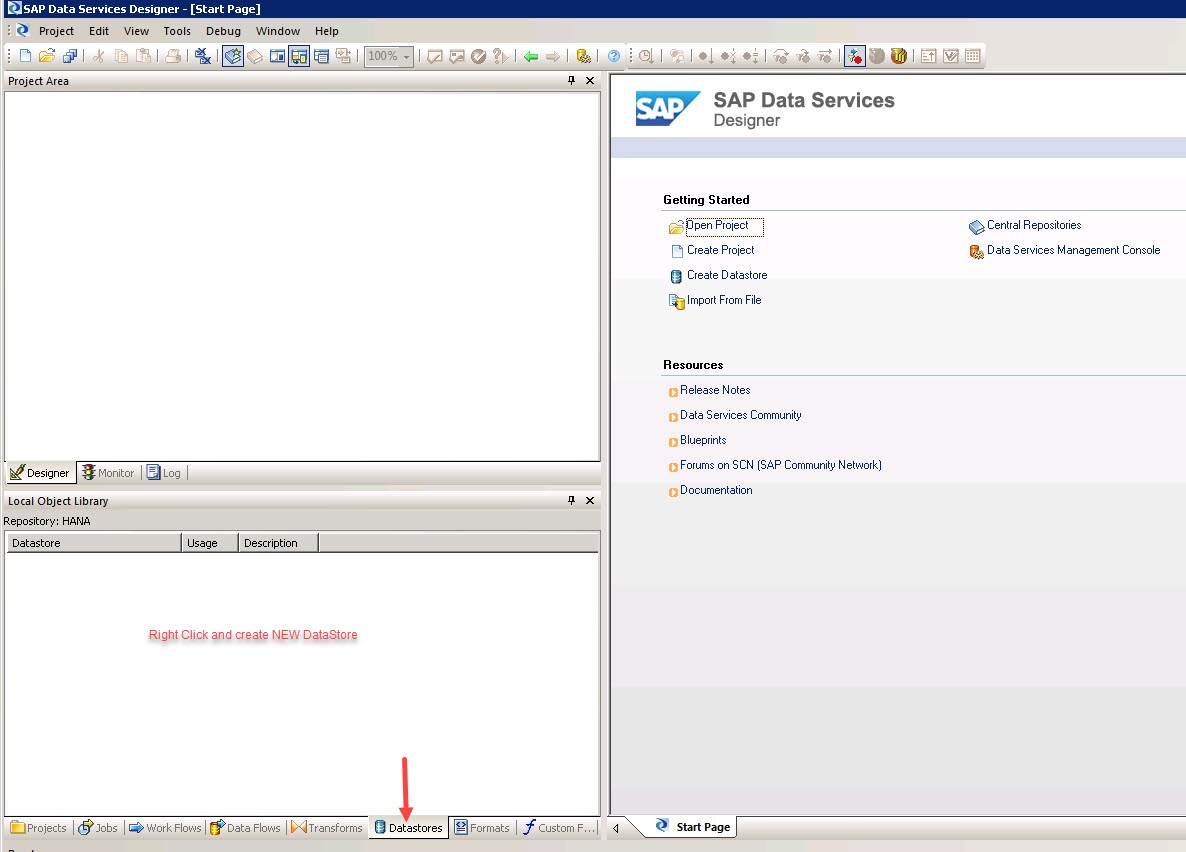Open Data Services Management Console link
The height and width of the screenshot is (852, 1186).
pos(1073,250)
